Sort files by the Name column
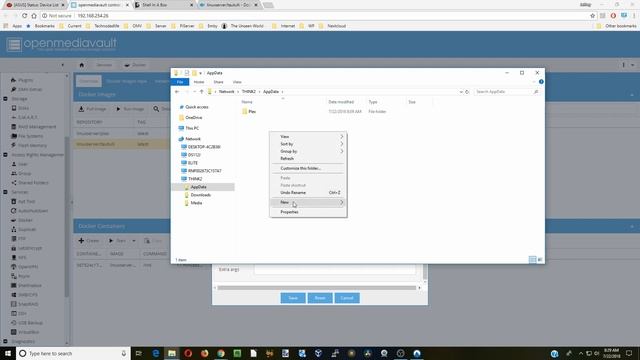The height and width of the screenshot is (360, 640). [x=247, y=102]
